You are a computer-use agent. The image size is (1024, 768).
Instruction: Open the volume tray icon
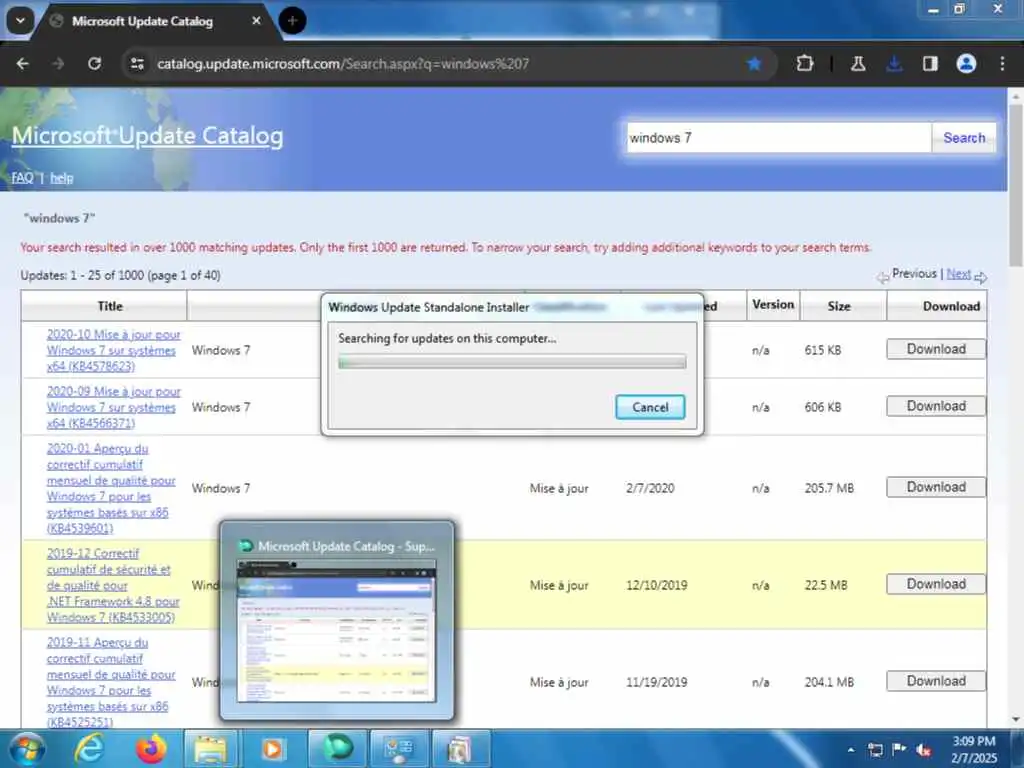coord(923,750)
